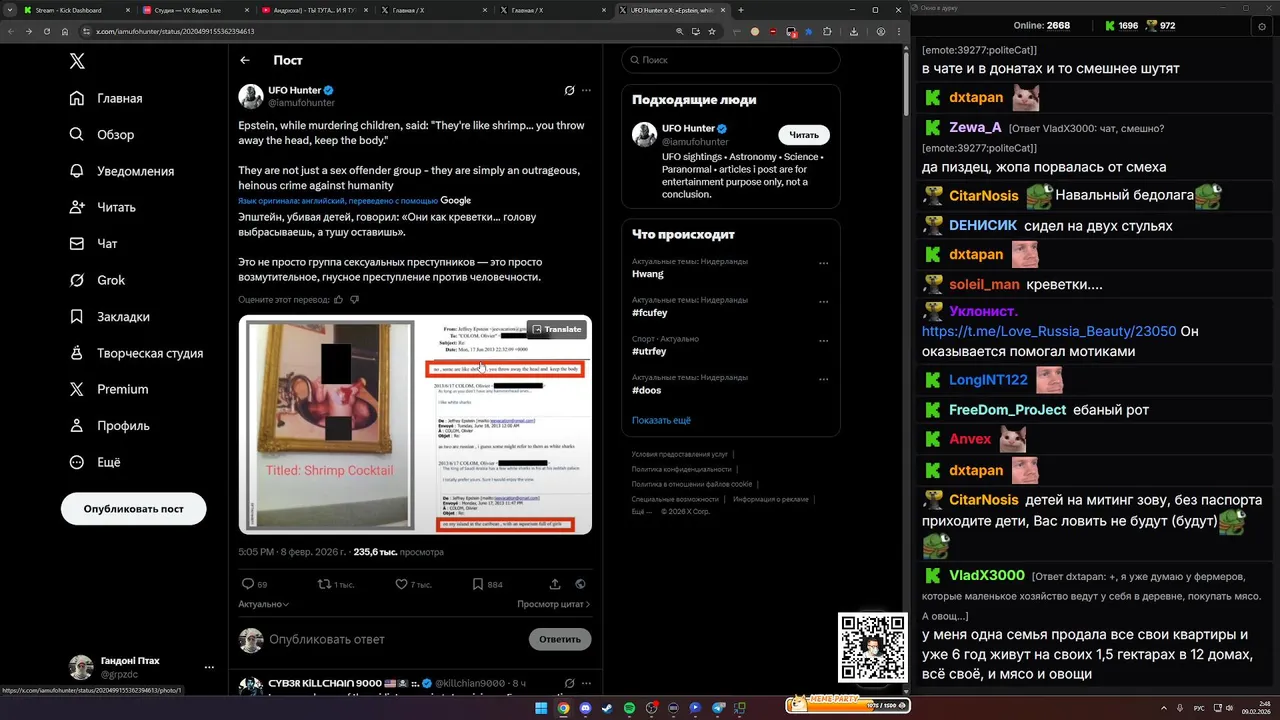The height and width of the screenshot is (720, 1280).
Task: Click Читать to follow UFO Hunter
Action: tap(804, 135)
